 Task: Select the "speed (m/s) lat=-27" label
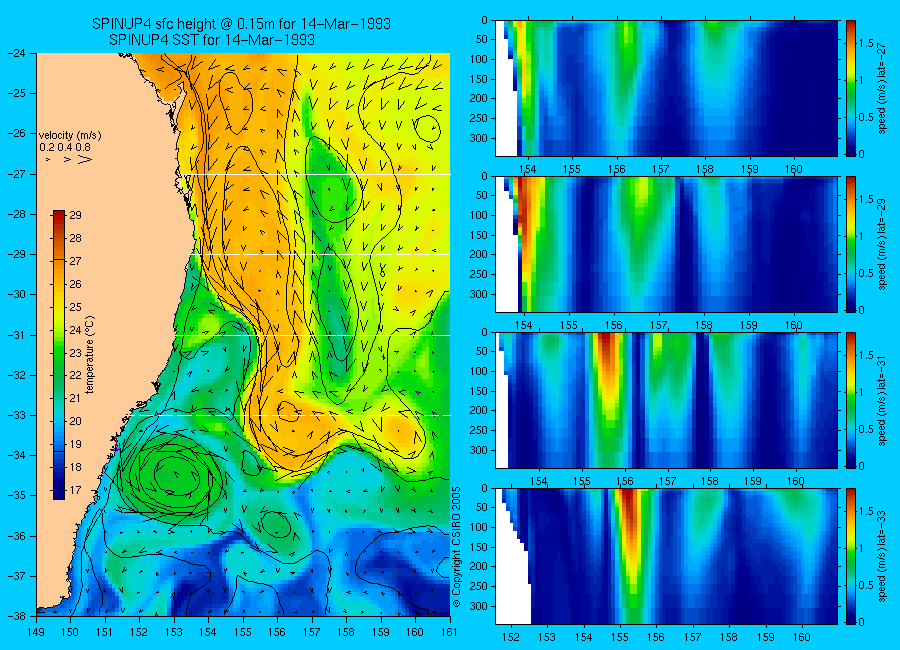coord(883,88)
